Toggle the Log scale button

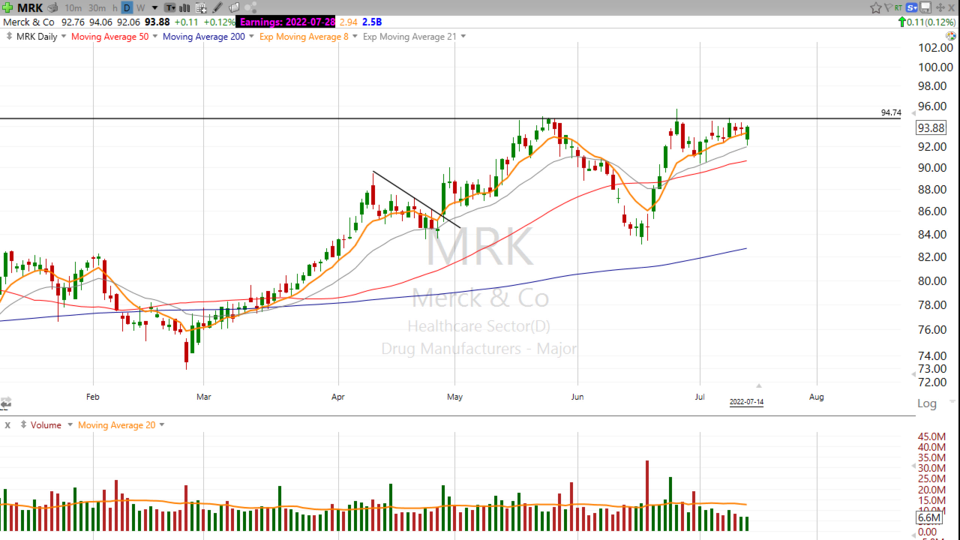(x=926, y=403)
